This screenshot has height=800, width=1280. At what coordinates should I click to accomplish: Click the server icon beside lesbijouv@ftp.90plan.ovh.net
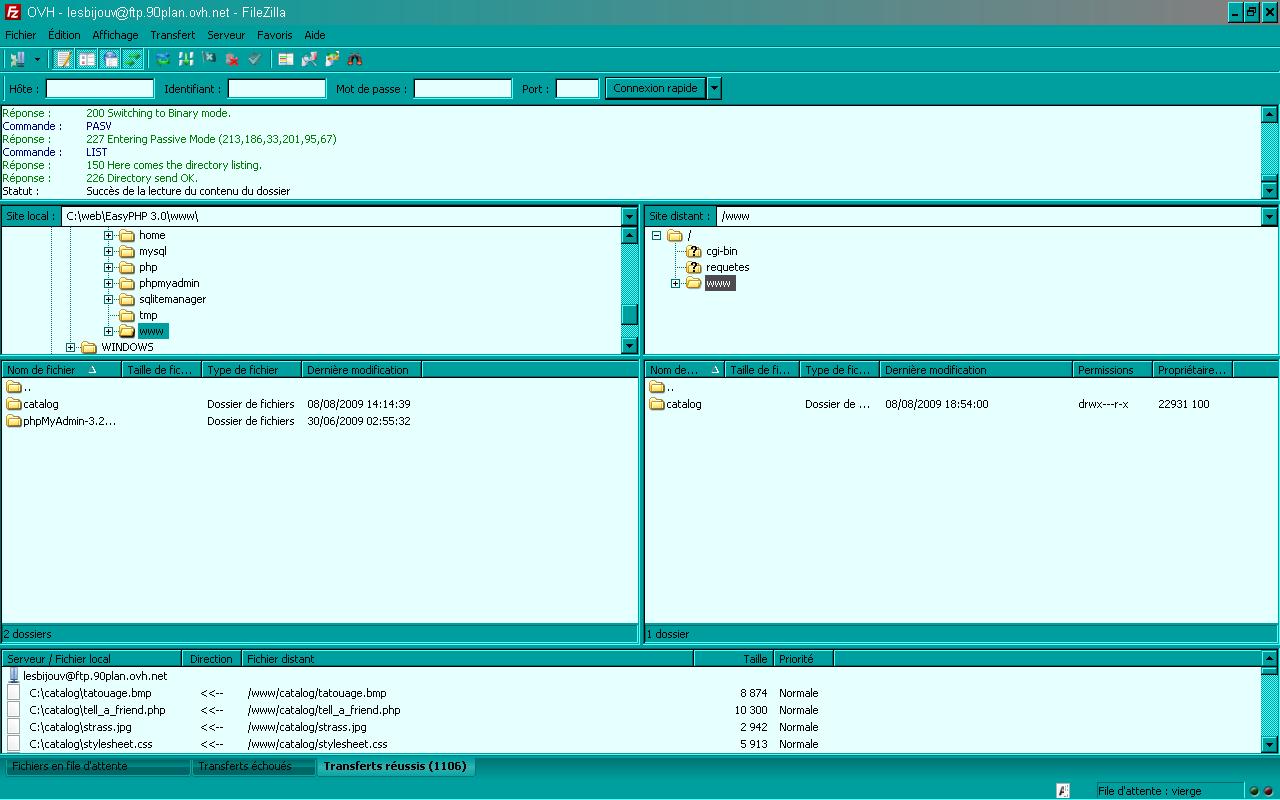pyautogui.click(x=14, y=676)
